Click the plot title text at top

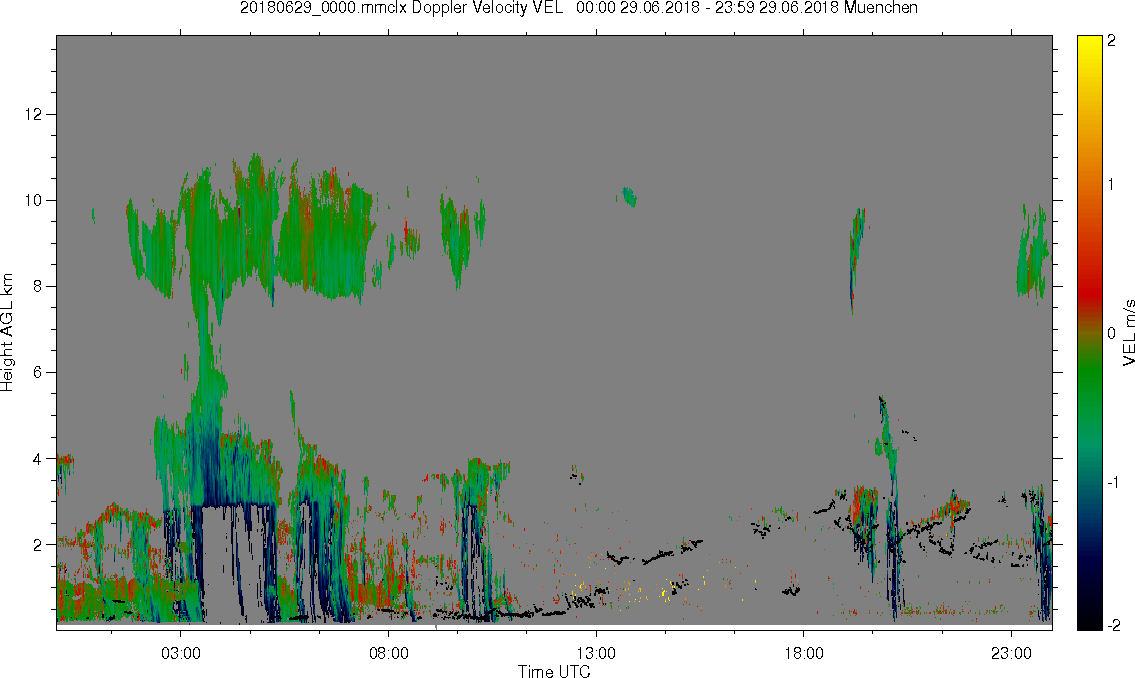click(578, 8)
